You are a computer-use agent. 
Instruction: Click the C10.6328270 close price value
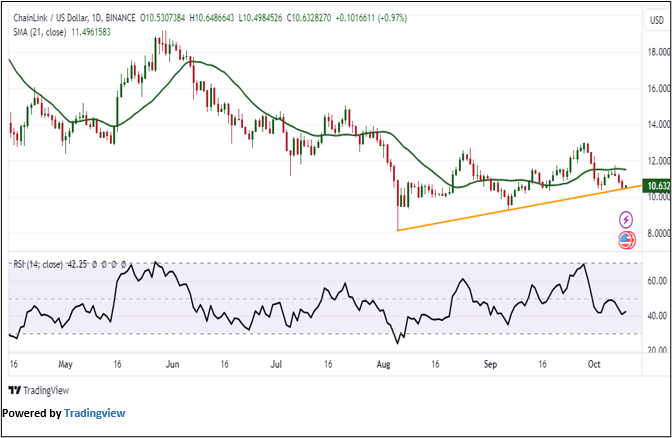tap(309, 18)
